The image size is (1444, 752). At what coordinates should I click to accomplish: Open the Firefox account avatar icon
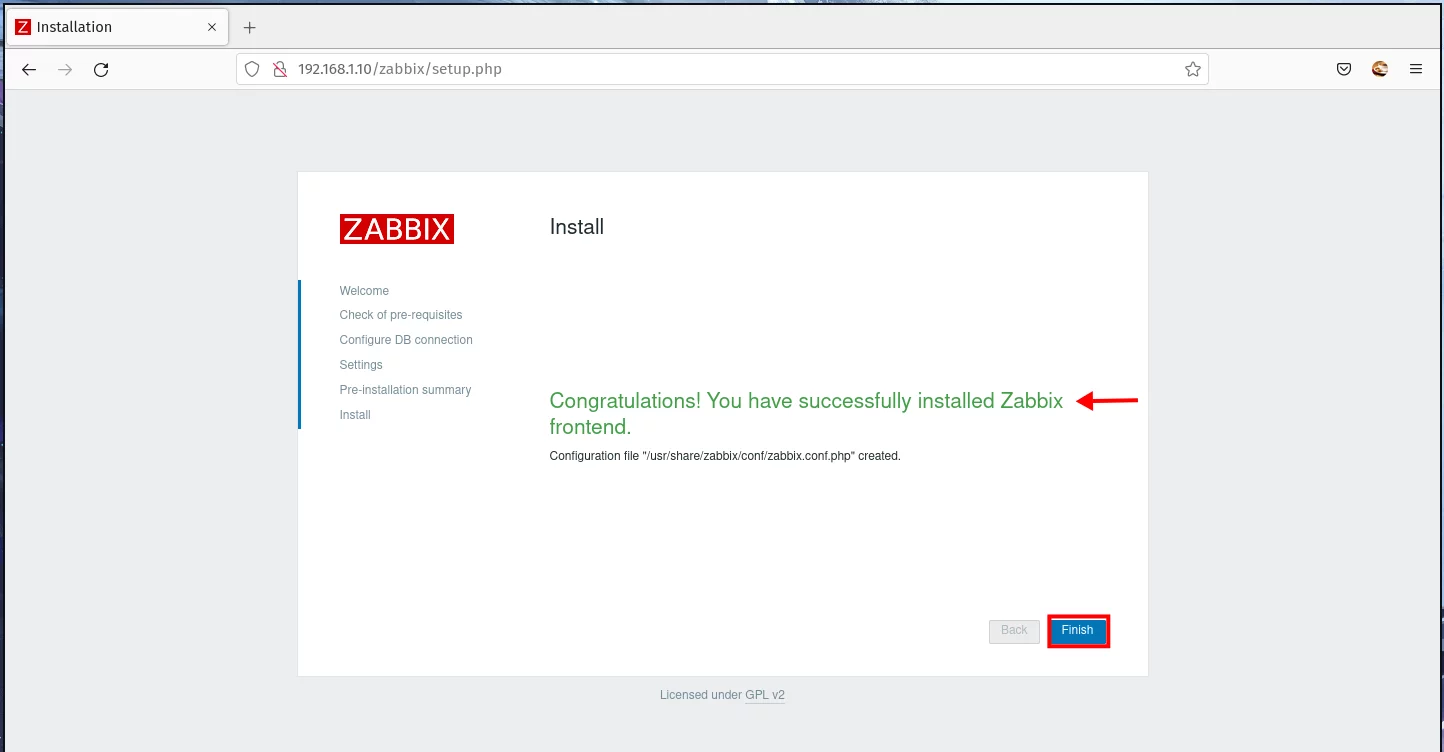click(1380, 69)
